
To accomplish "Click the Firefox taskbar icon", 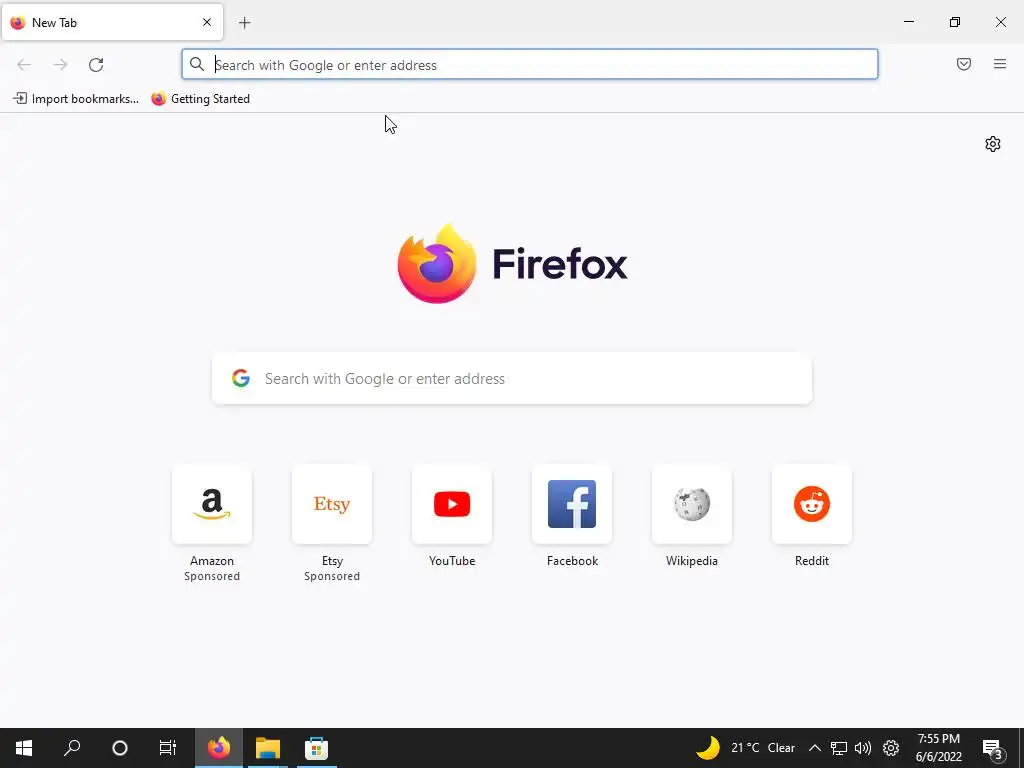I will click(219, 748).
